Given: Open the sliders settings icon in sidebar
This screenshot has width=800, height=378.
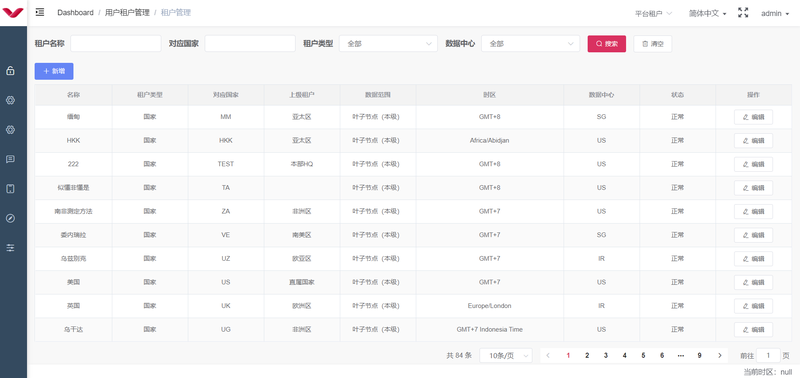Looking at the screenshot, I should pyautogui.click(x=10, y=248).
